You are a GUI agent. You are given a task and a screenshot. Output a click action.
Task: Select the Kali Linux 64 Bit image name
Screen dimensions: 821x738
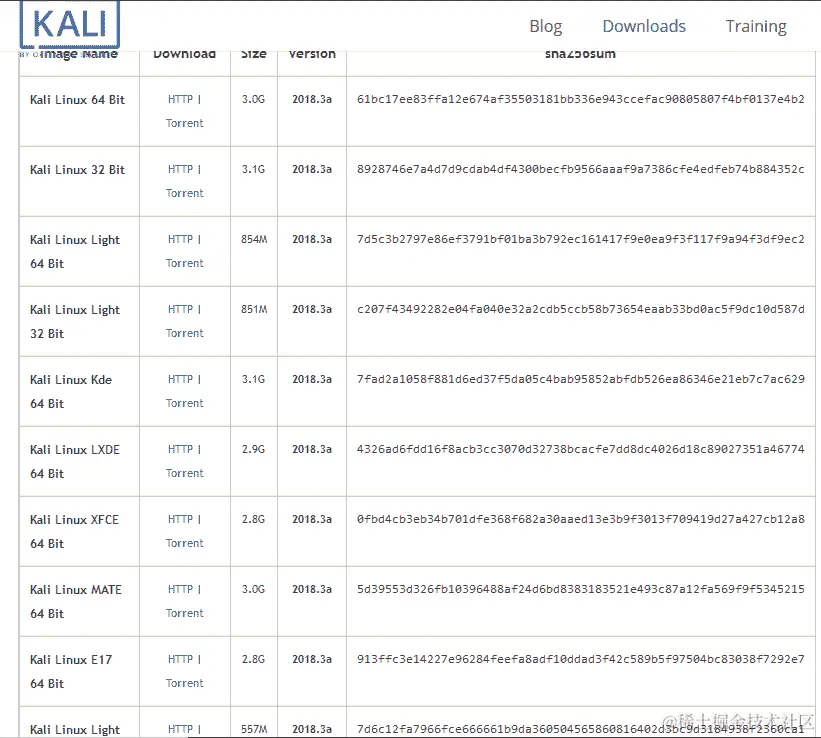tap(77, 100)
